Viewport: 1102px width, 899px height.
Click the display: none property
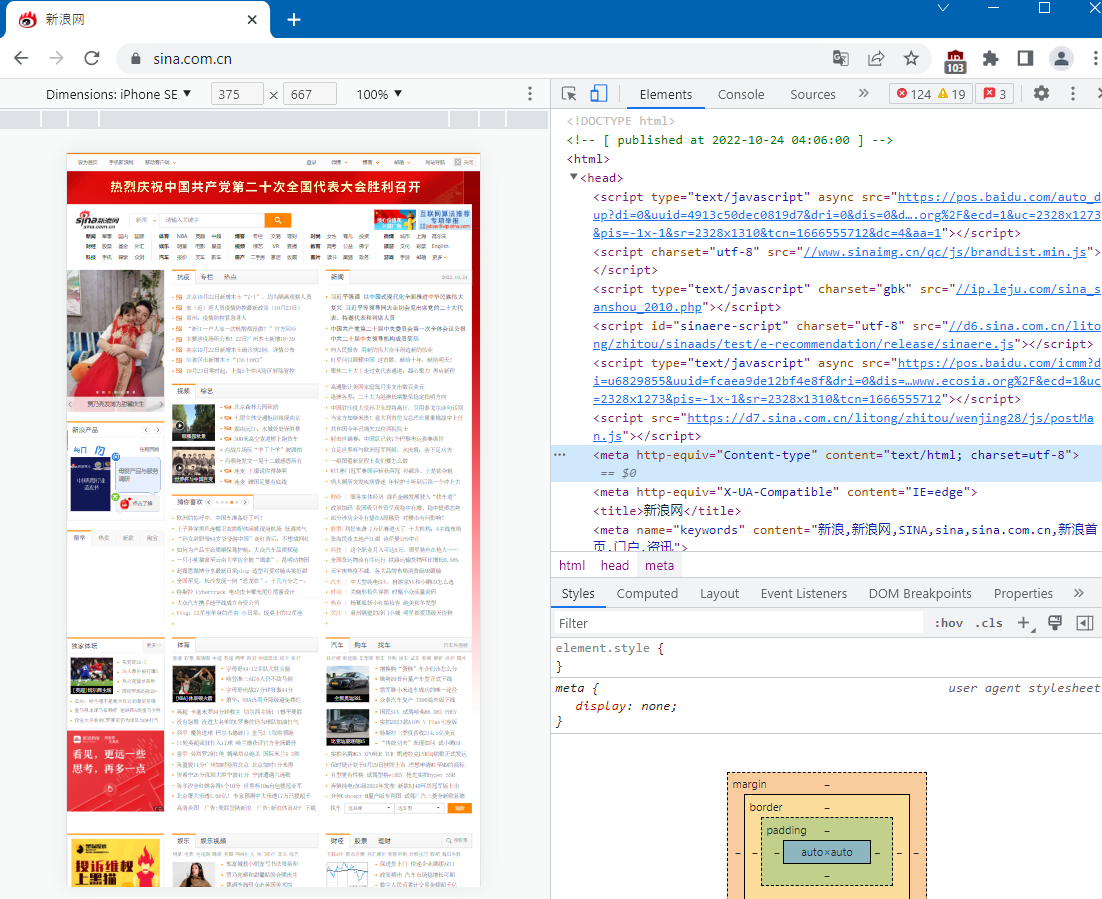tap(626, 706)
